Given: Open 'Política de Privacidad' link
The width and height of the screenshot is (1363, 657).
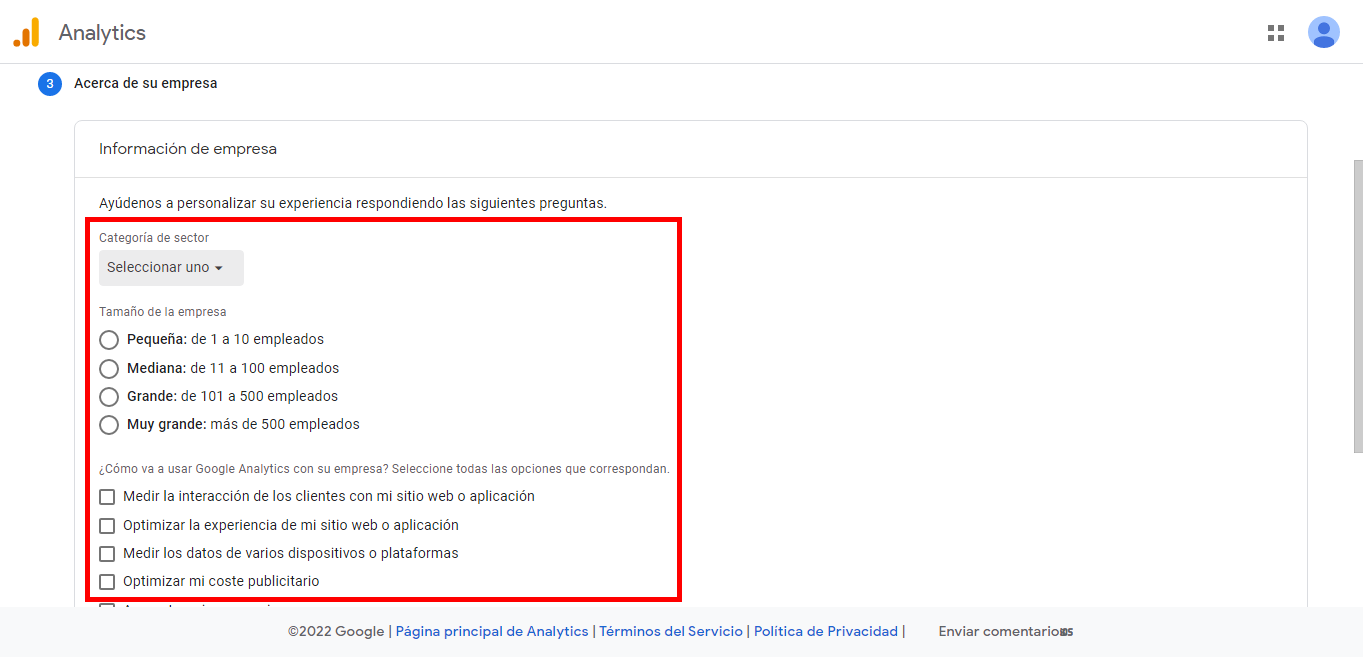Looking at the screenshot, I should (826, 631).
